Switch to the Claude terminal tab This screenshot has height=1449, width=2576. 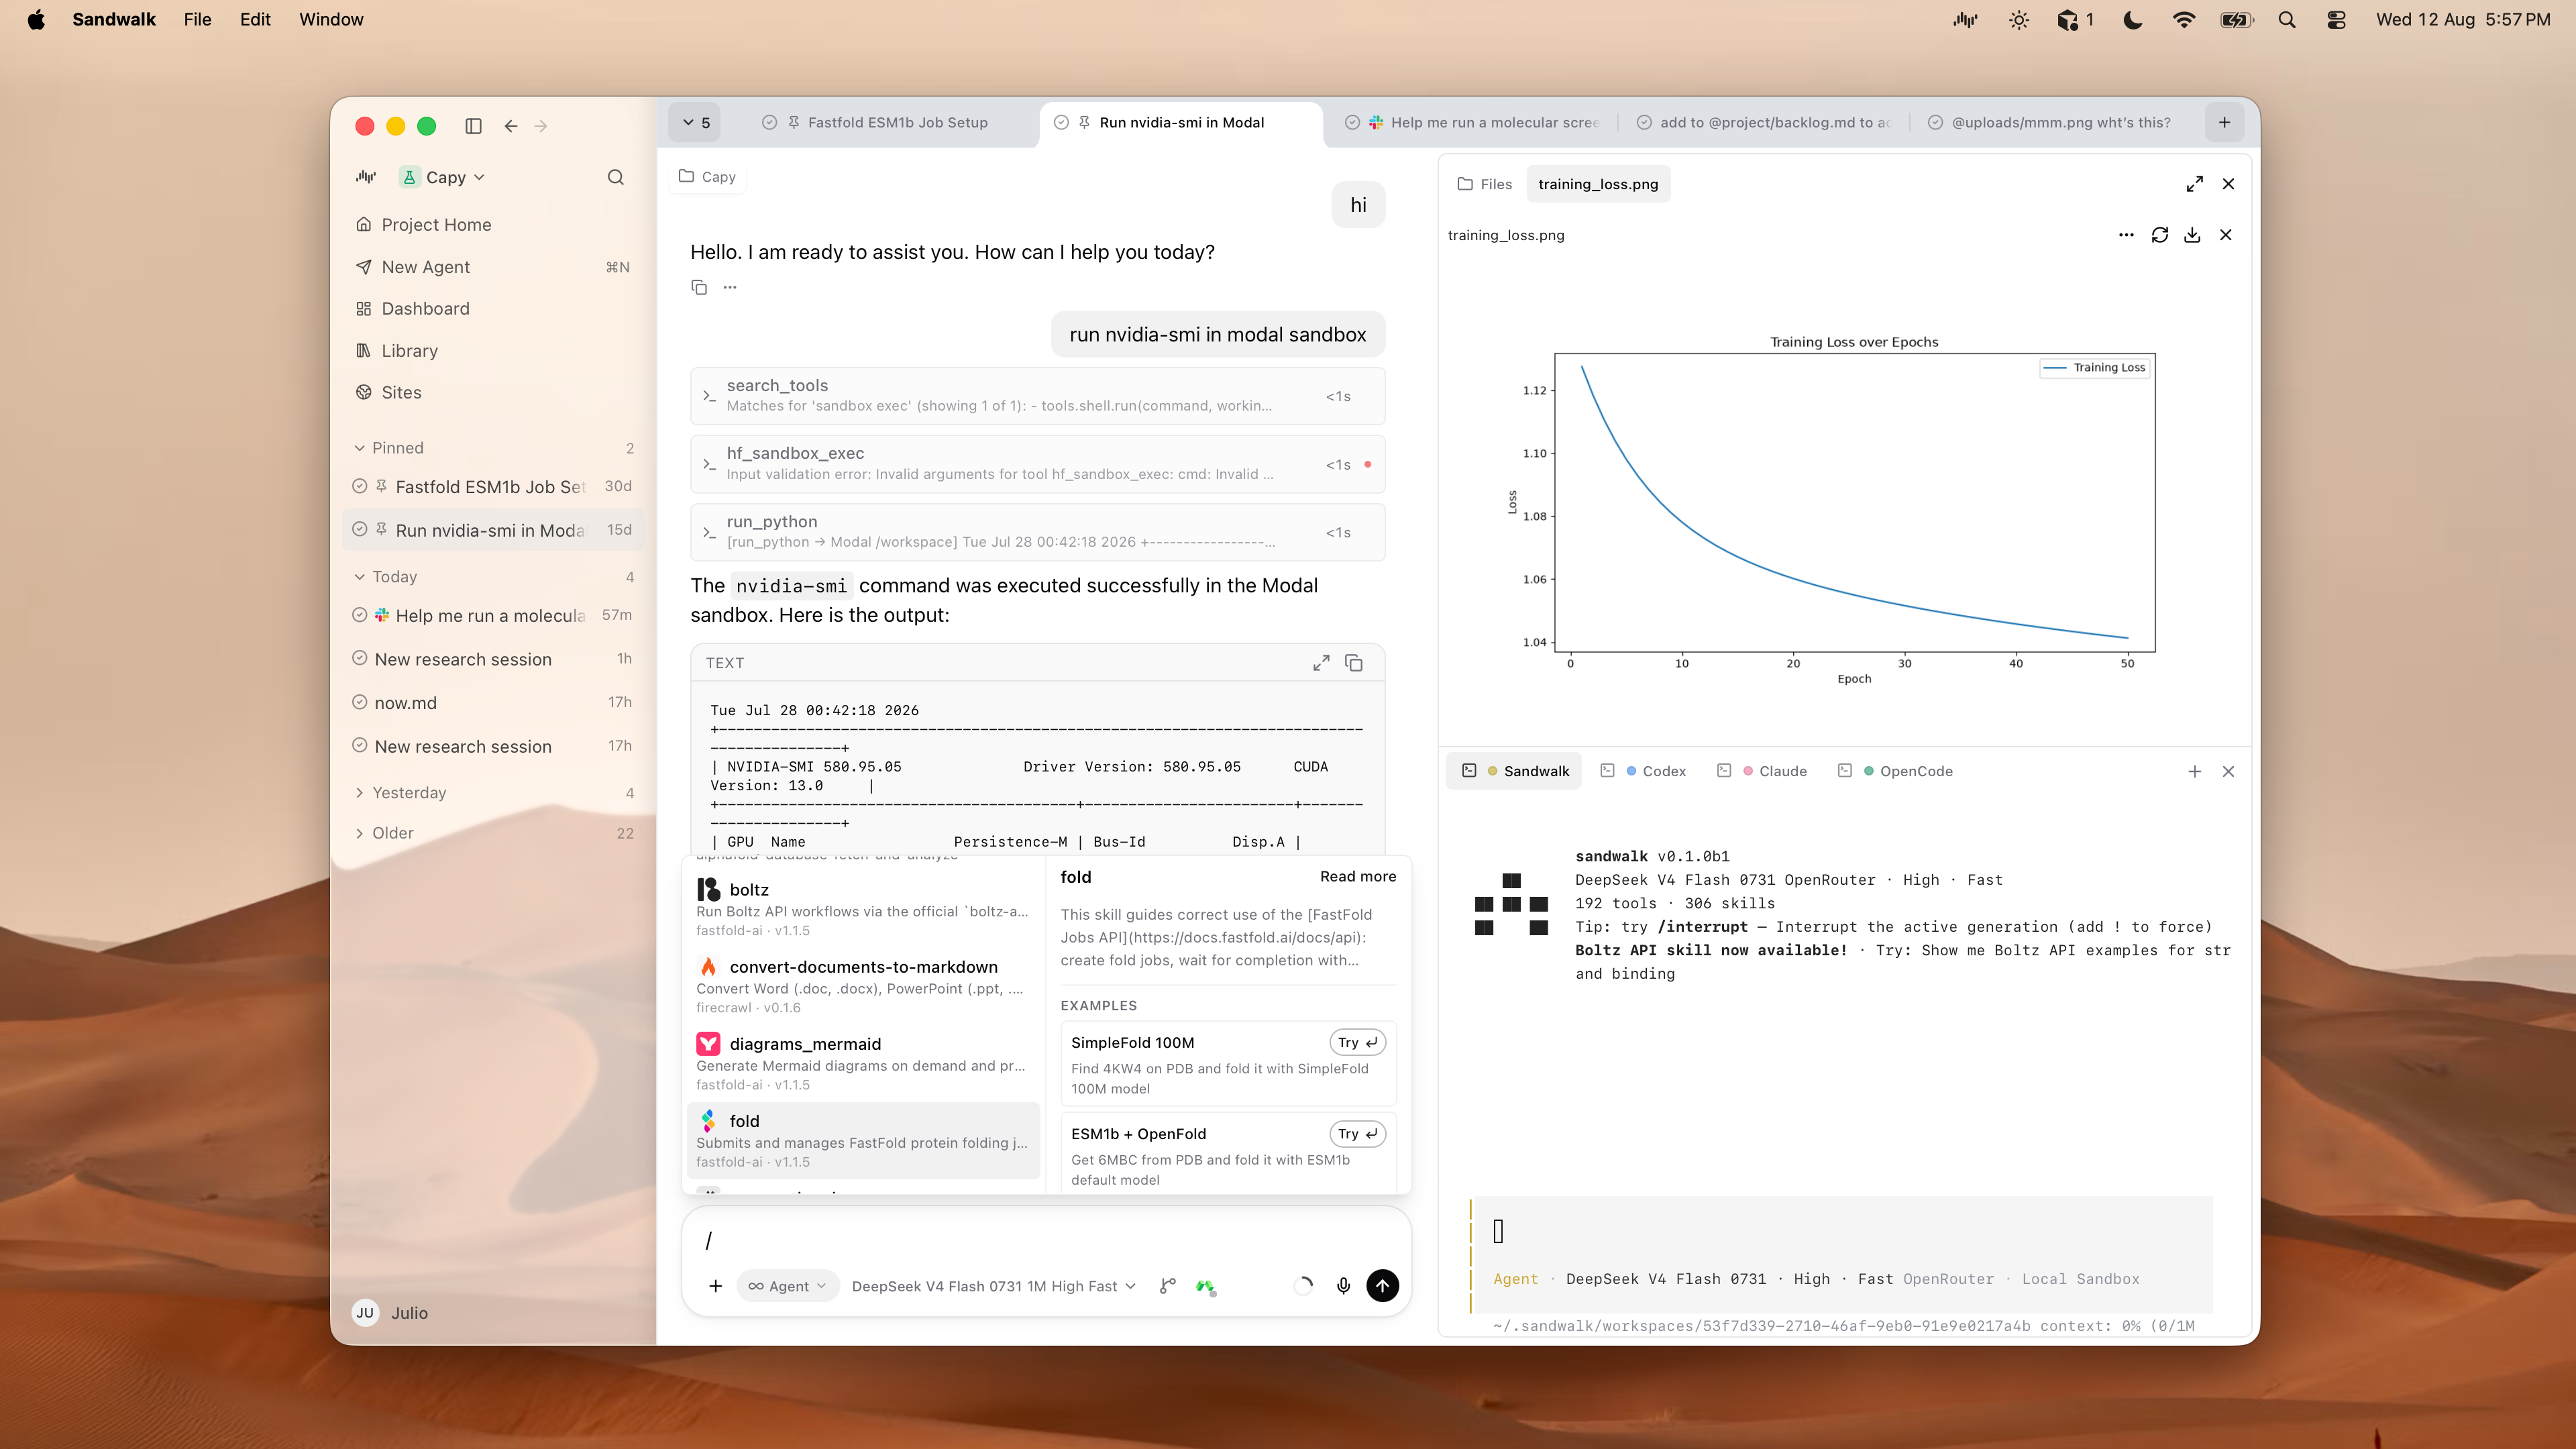pyautogui.click(x=1762, y=771)
